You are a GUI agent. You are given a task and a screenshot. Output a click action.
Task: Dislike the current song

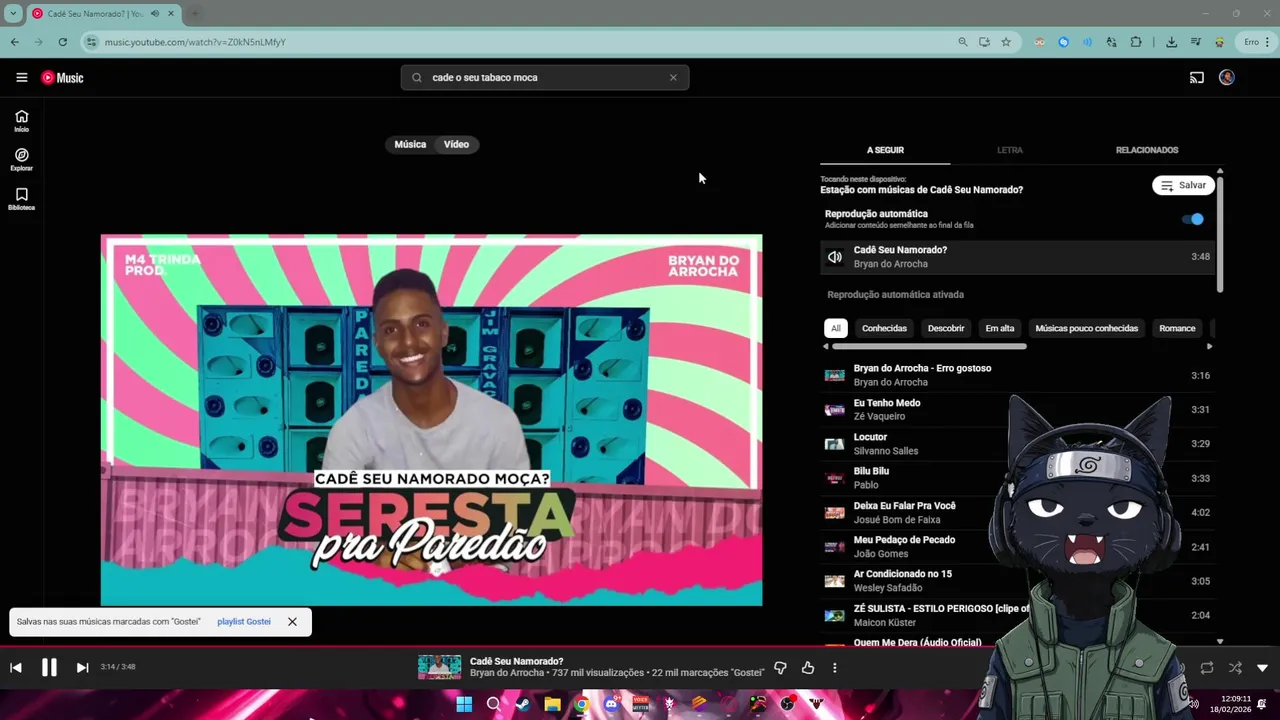coord(781,668)
